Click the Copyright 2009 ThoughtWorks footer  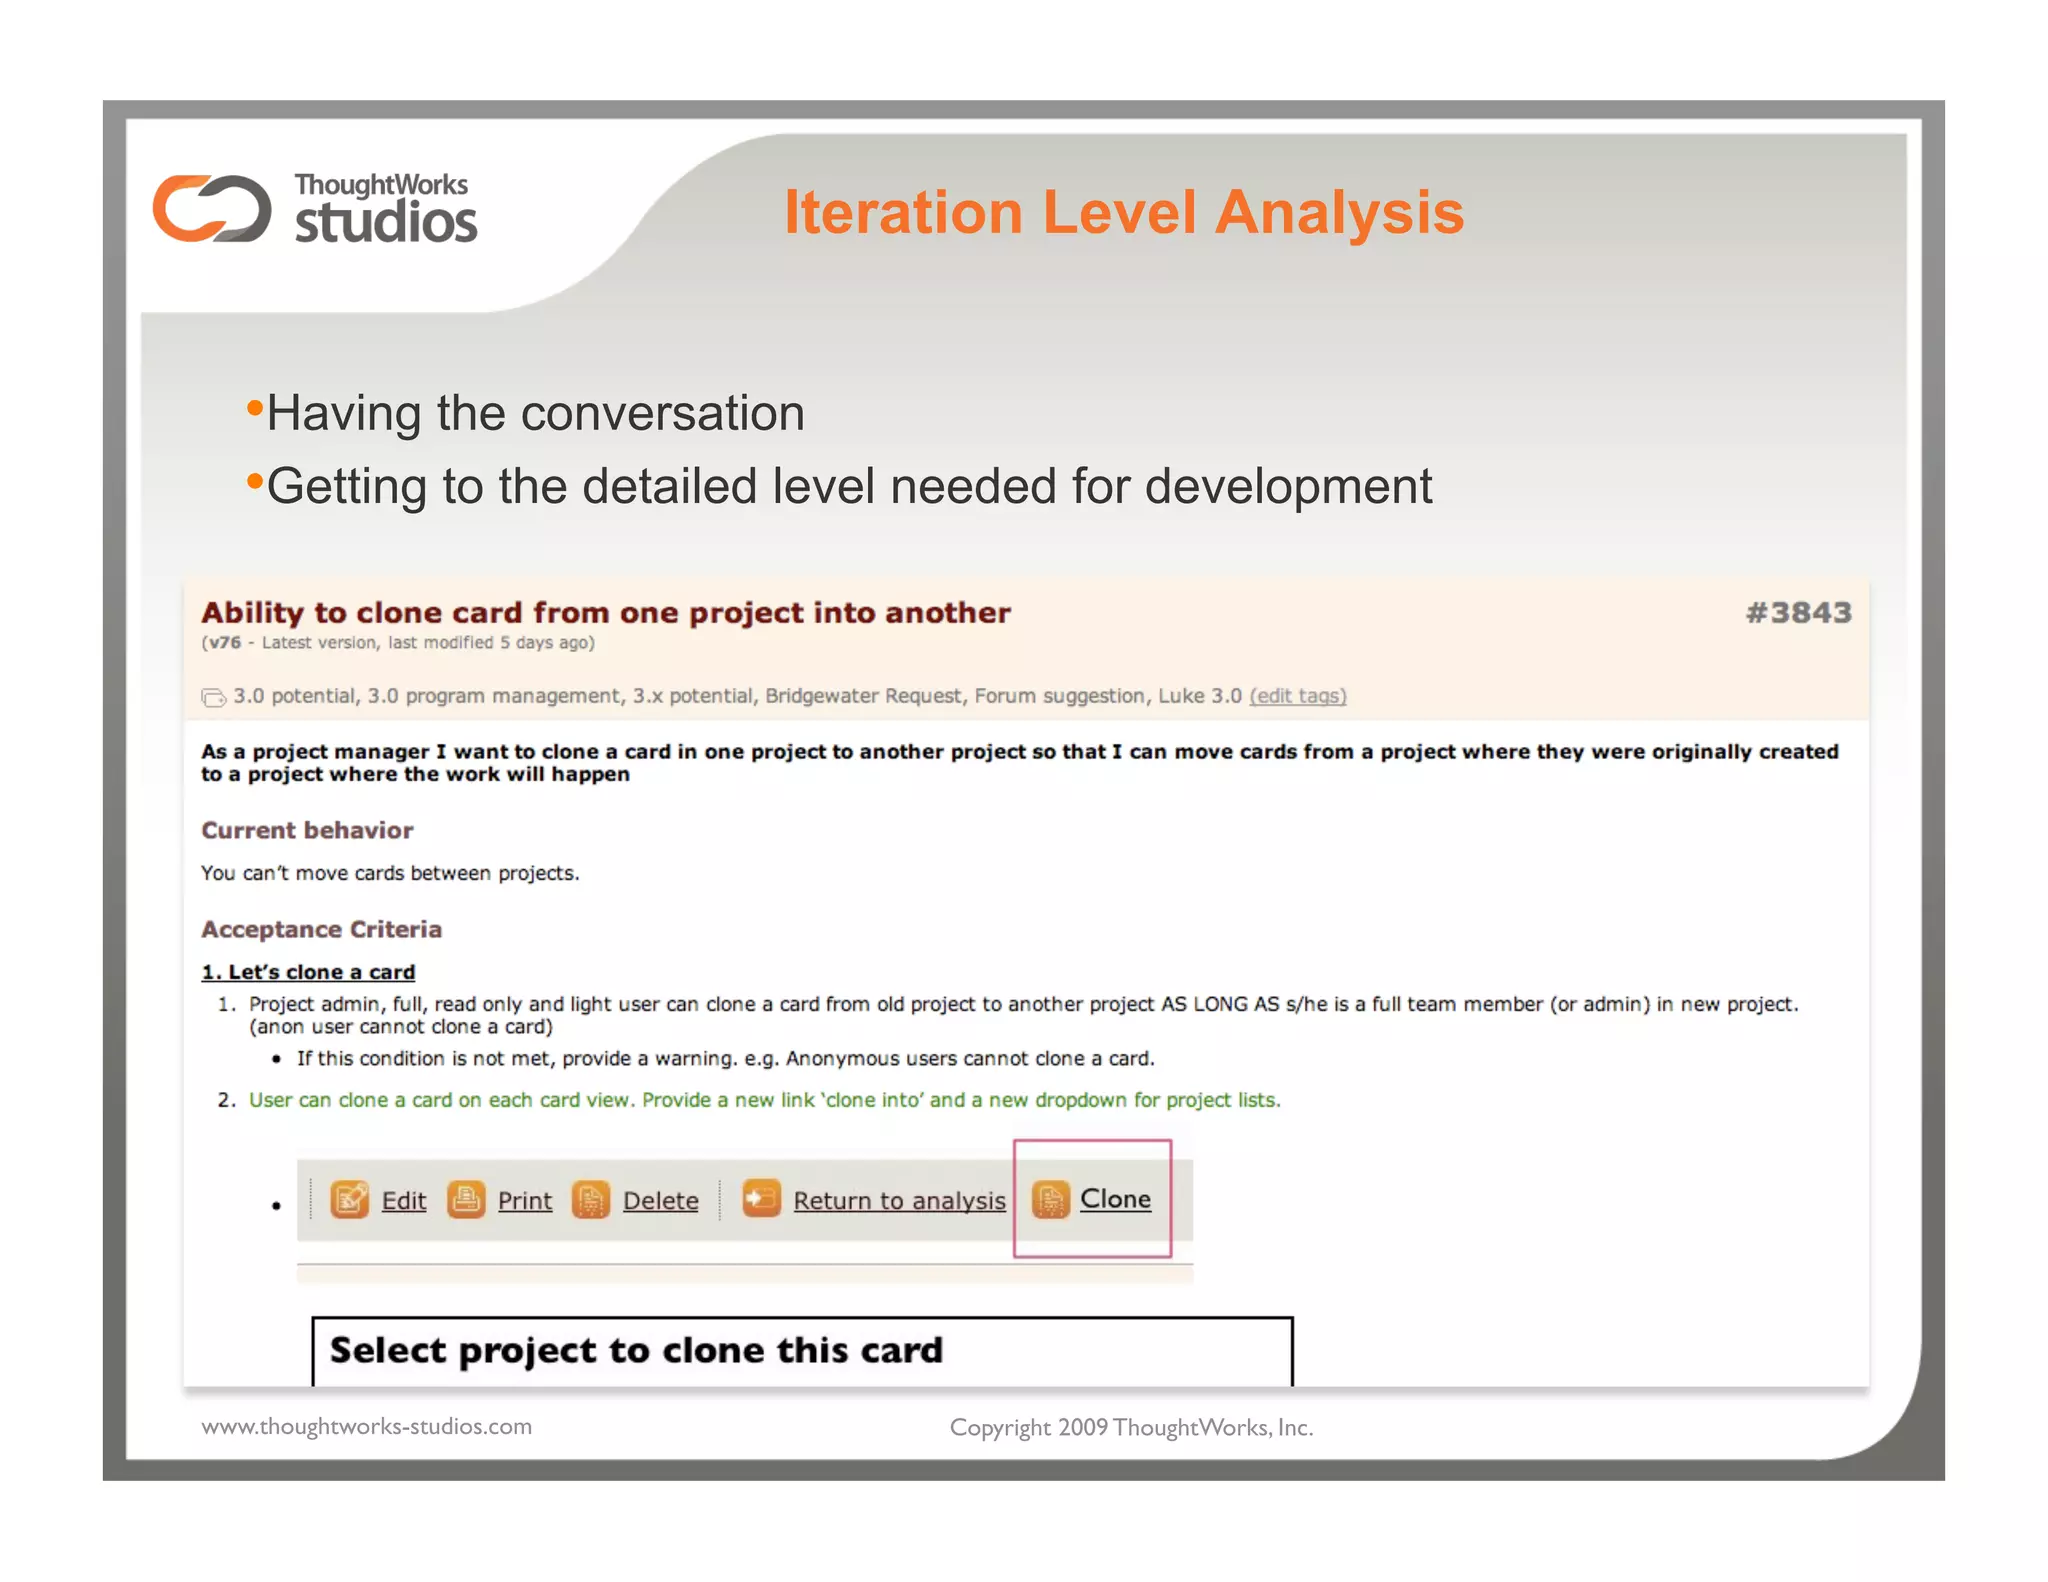pyautogui.click(x=1131, y=1427)
